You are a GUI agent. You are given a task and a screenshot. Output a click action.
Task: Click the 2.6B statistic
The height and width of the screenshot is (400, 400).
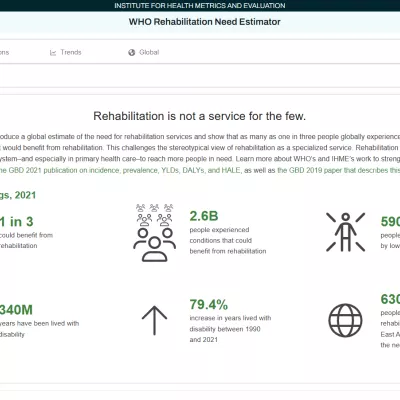204,216
